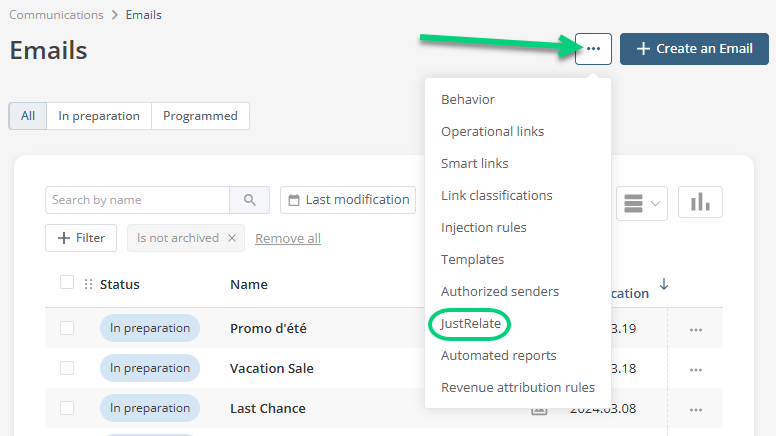Viewport: 776px width, 436px height.
Task: Switch to the In preparation tab
Action: click(99, 116)
